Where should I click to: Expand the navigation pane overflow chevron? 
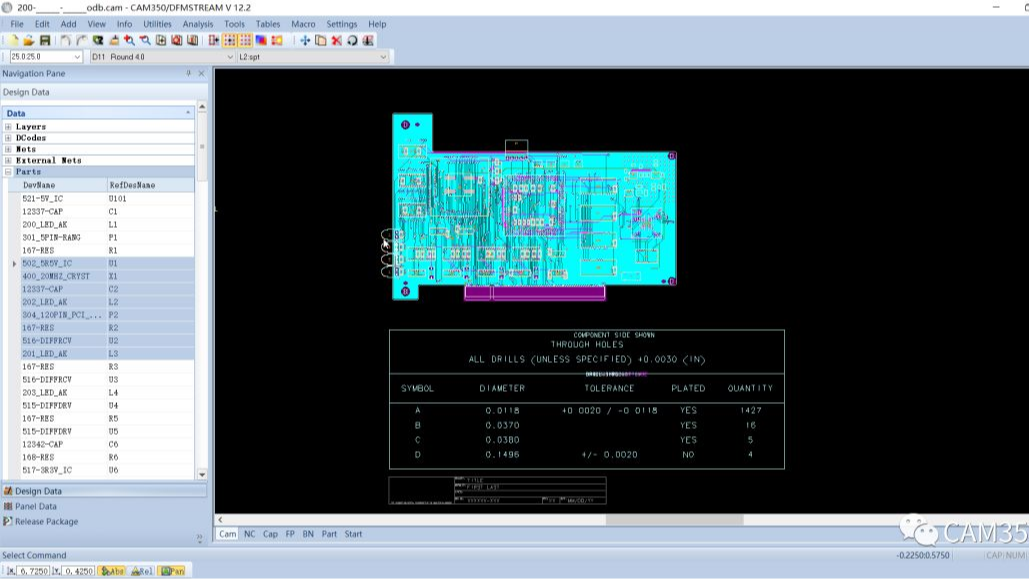pos(200,538)
